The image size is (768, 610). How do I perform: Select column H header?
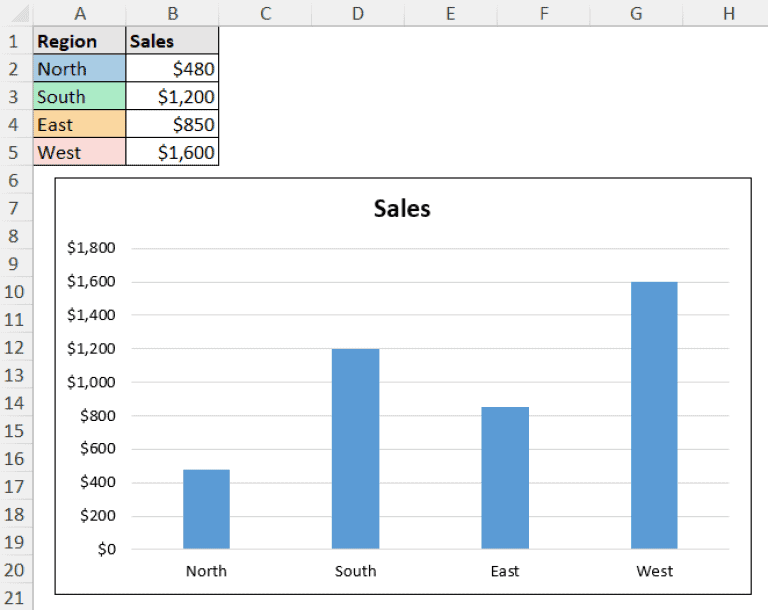point(727,13)
